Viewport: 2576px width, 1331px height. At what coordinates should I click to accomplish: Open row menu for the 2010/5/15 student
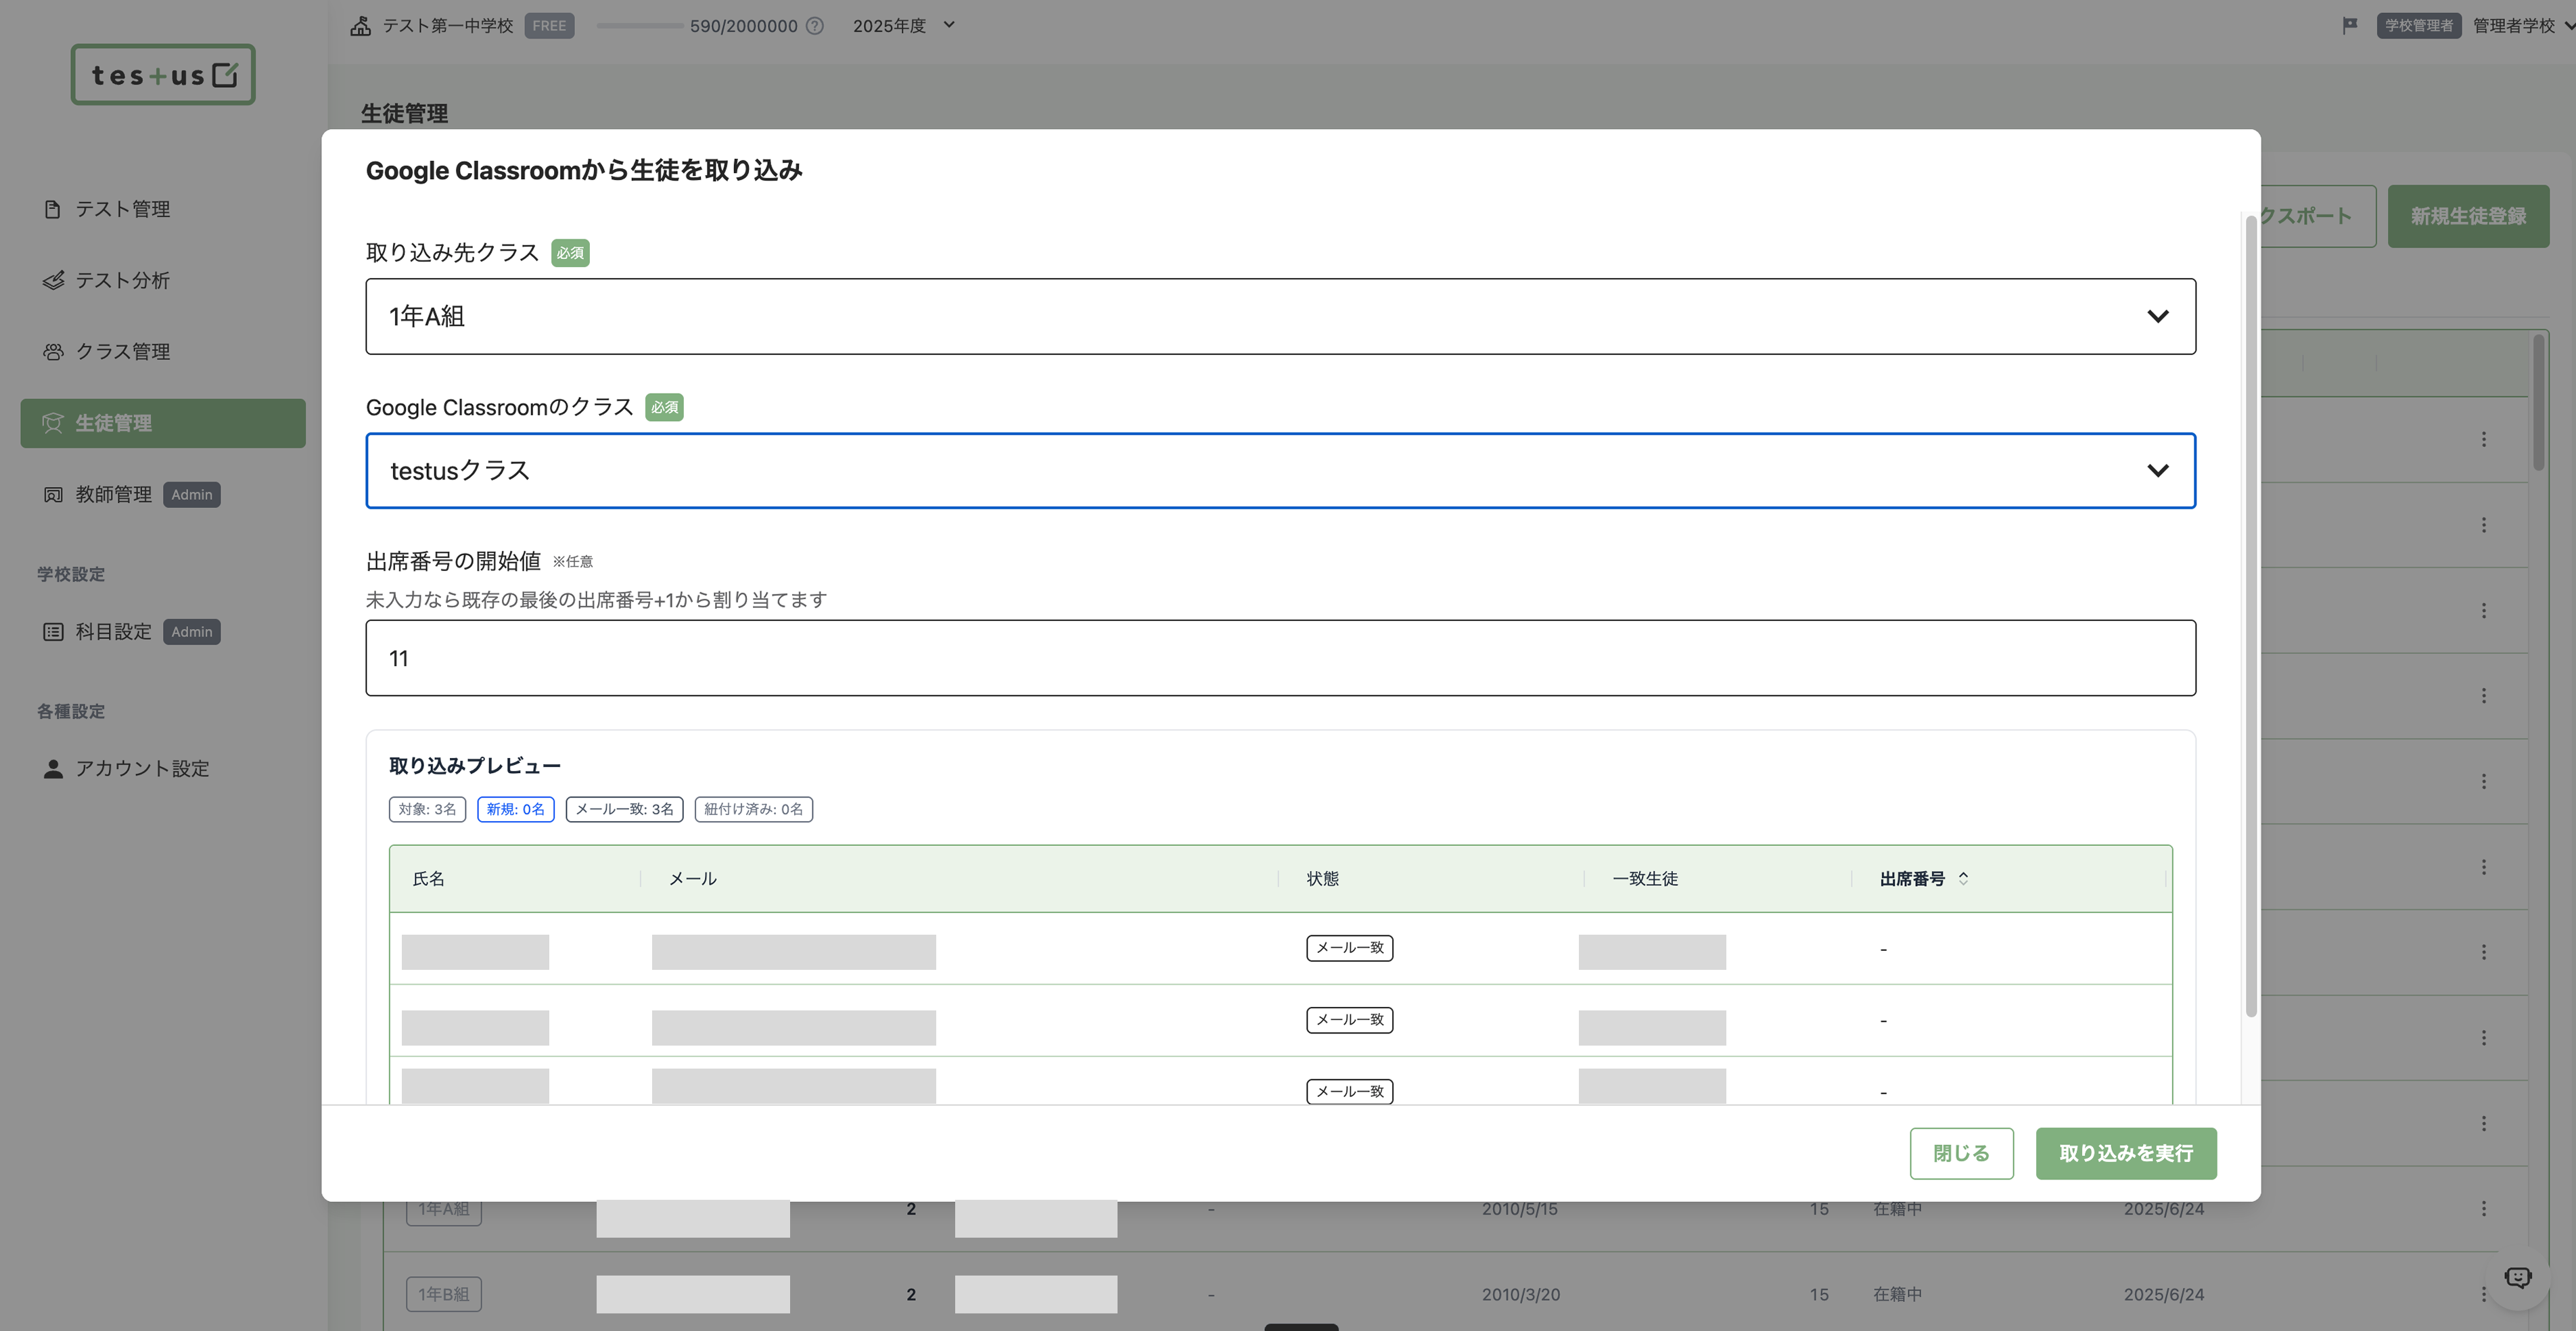(2484, 1209)
